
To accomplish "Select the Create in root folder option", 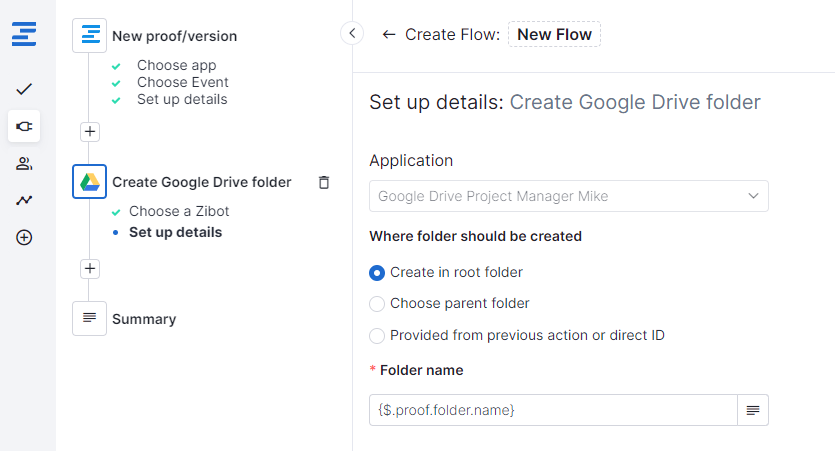I will tap(377, 272).
